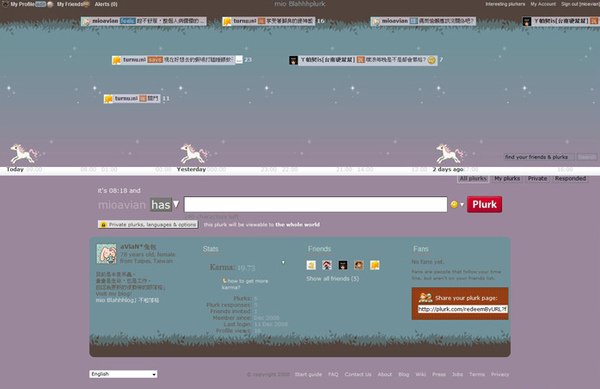600x389 pixels.
Task: Open FAQ footer link
Action: coord(333,374)
